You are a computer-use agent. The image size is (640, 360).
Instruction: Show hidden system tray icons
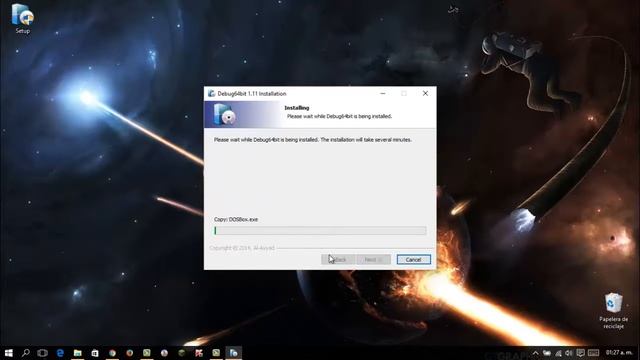[x=536, y=353]
